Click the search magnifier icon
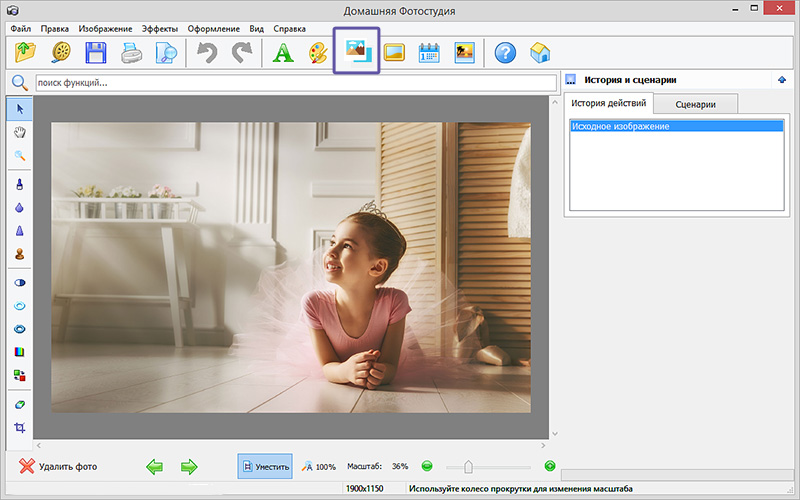Image resolution: width=800 pixels, height=500 pixels. point(19,82)
